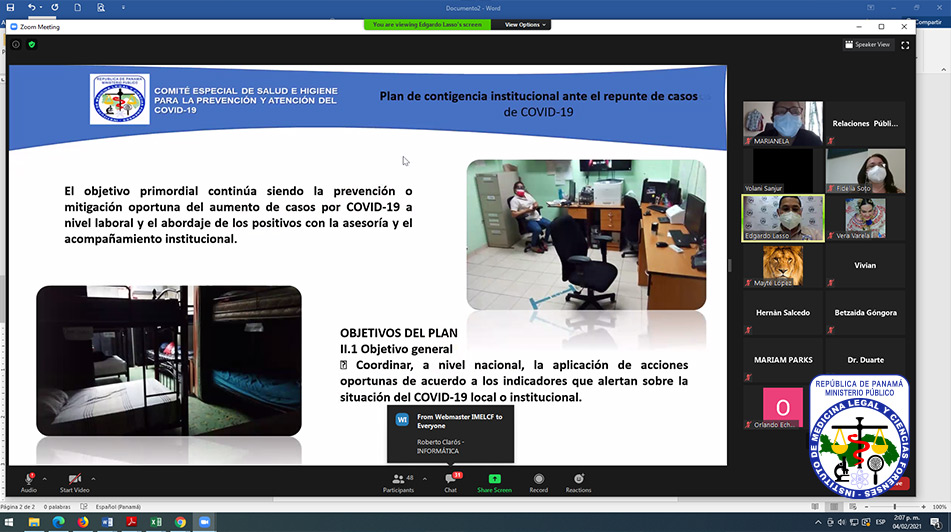Viewport: 951px width, 532px height.
Task: Click the green encryption shield icon
Action: (x=32, y=44)
